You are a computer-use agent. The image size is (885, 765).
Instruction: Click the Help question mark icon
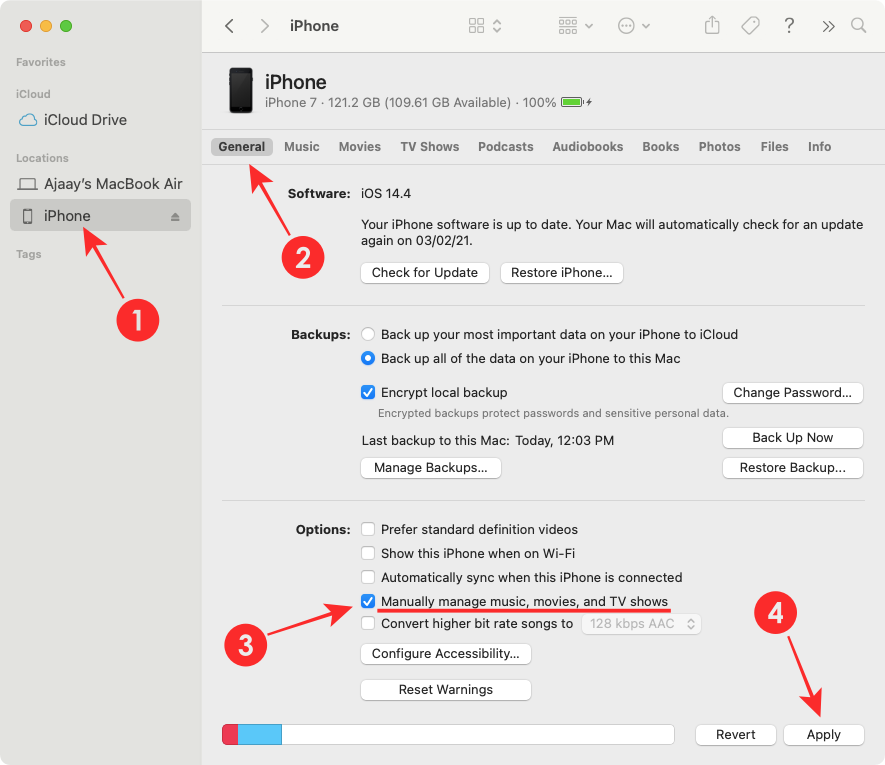click(x=789, y=26)
